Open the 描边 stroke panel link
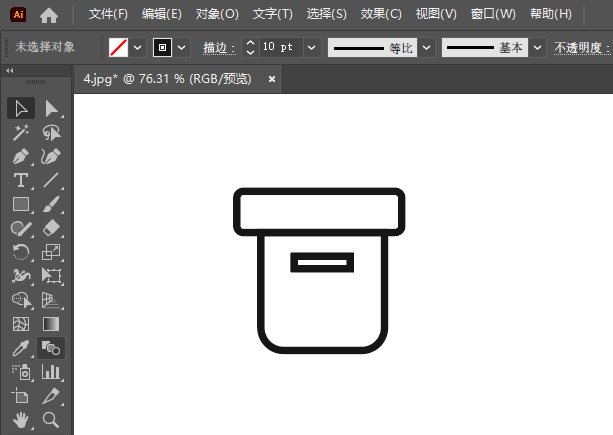 click(x=219, y=48)
